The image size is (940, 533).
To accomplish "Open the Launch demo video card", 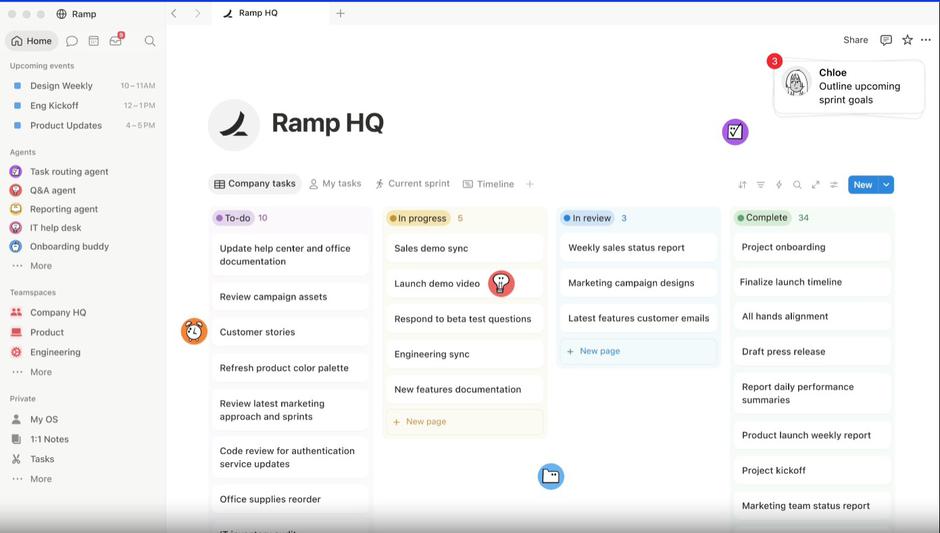I will coord(465,284).
